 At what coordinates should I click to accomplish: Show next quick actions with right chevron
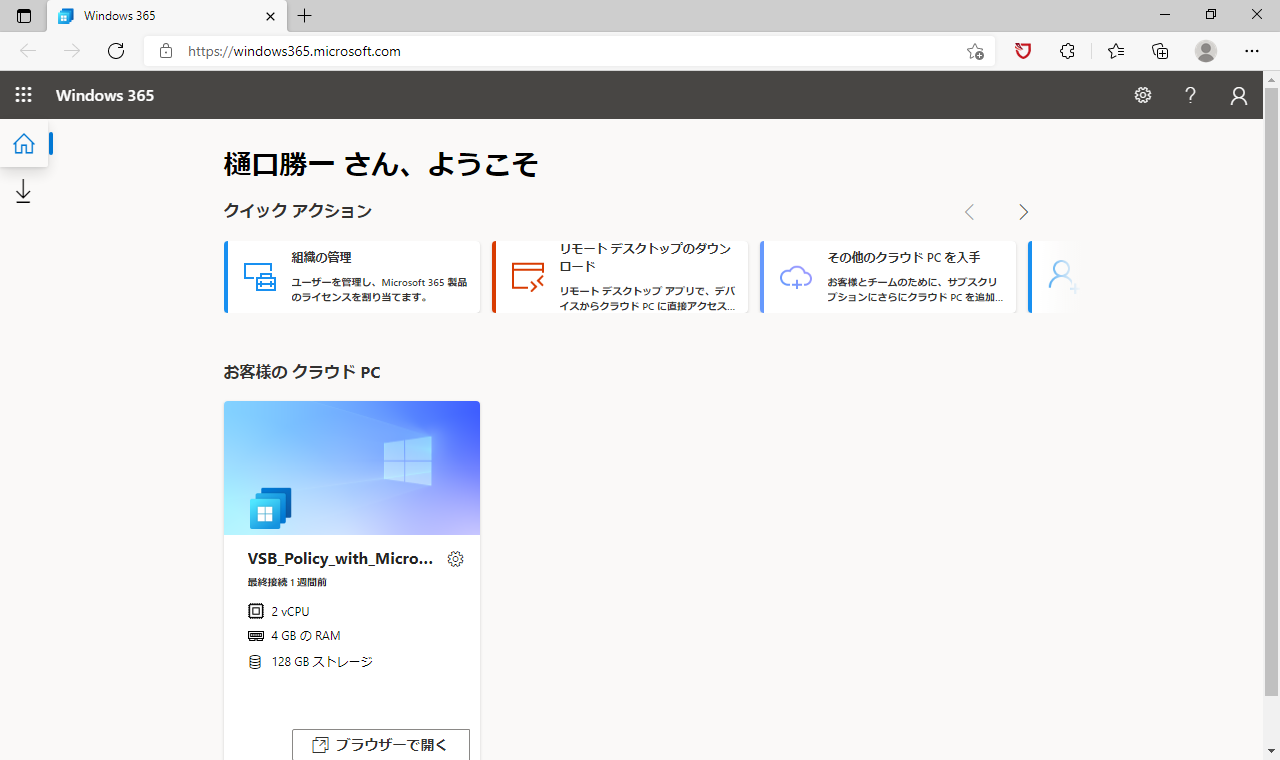(x=1023, y=212)
